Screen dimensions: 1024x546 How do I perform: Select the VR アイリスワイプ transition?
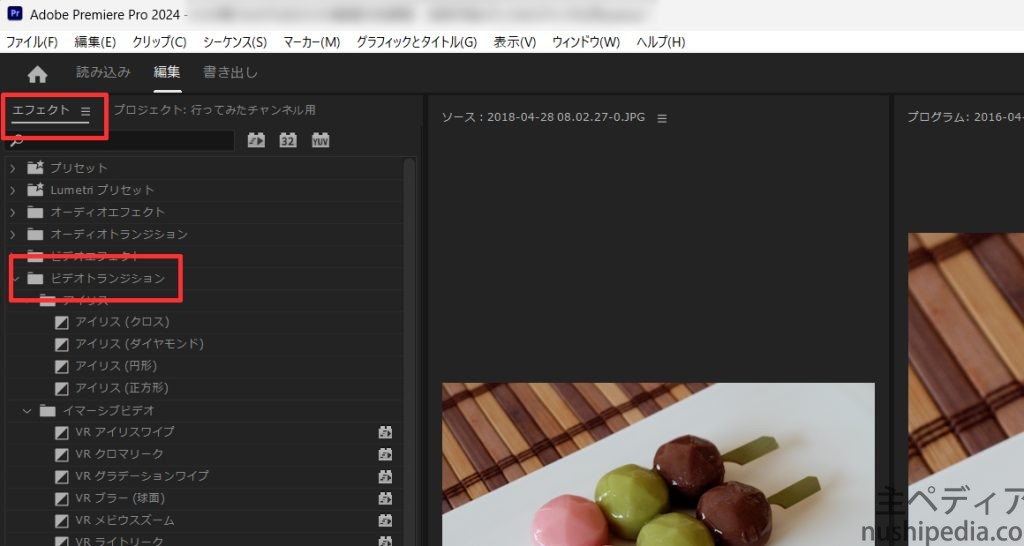click(124, 432)
